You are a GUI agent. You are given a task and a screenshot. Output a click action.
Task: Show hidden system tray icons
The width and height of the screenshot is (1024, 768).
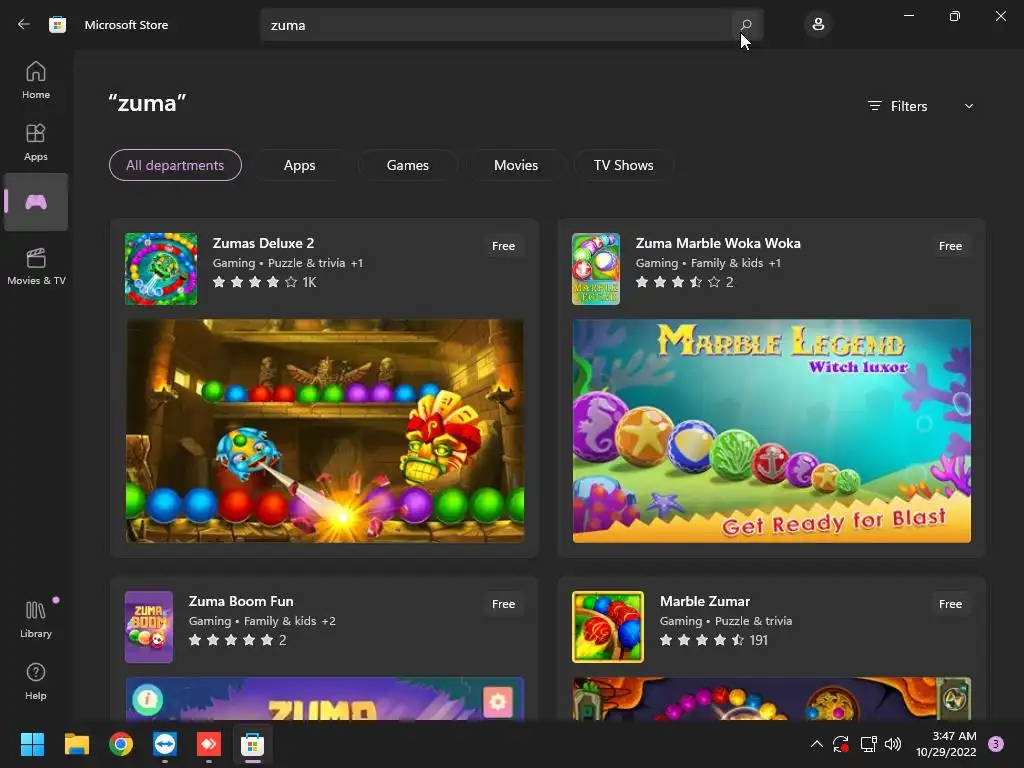816,744
